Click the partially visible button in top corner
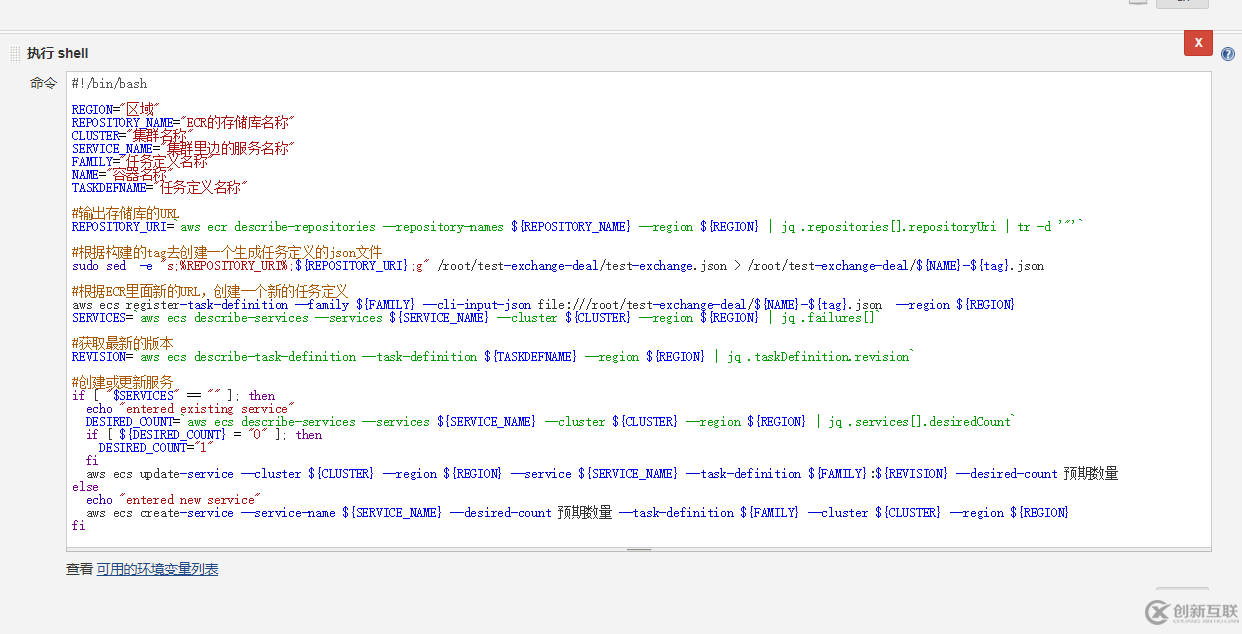1242x634 pixels. [1184, 3]
